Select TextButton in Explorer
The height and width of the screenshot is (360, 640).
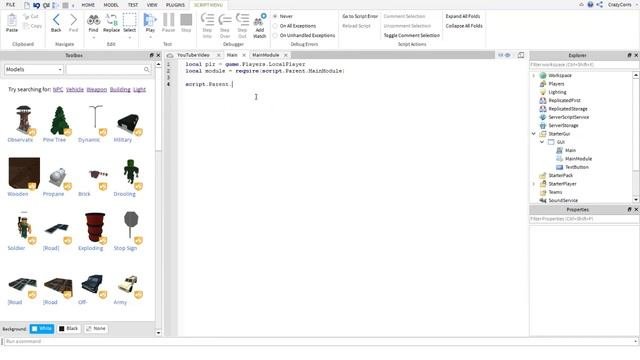click(x=572, y=167)
